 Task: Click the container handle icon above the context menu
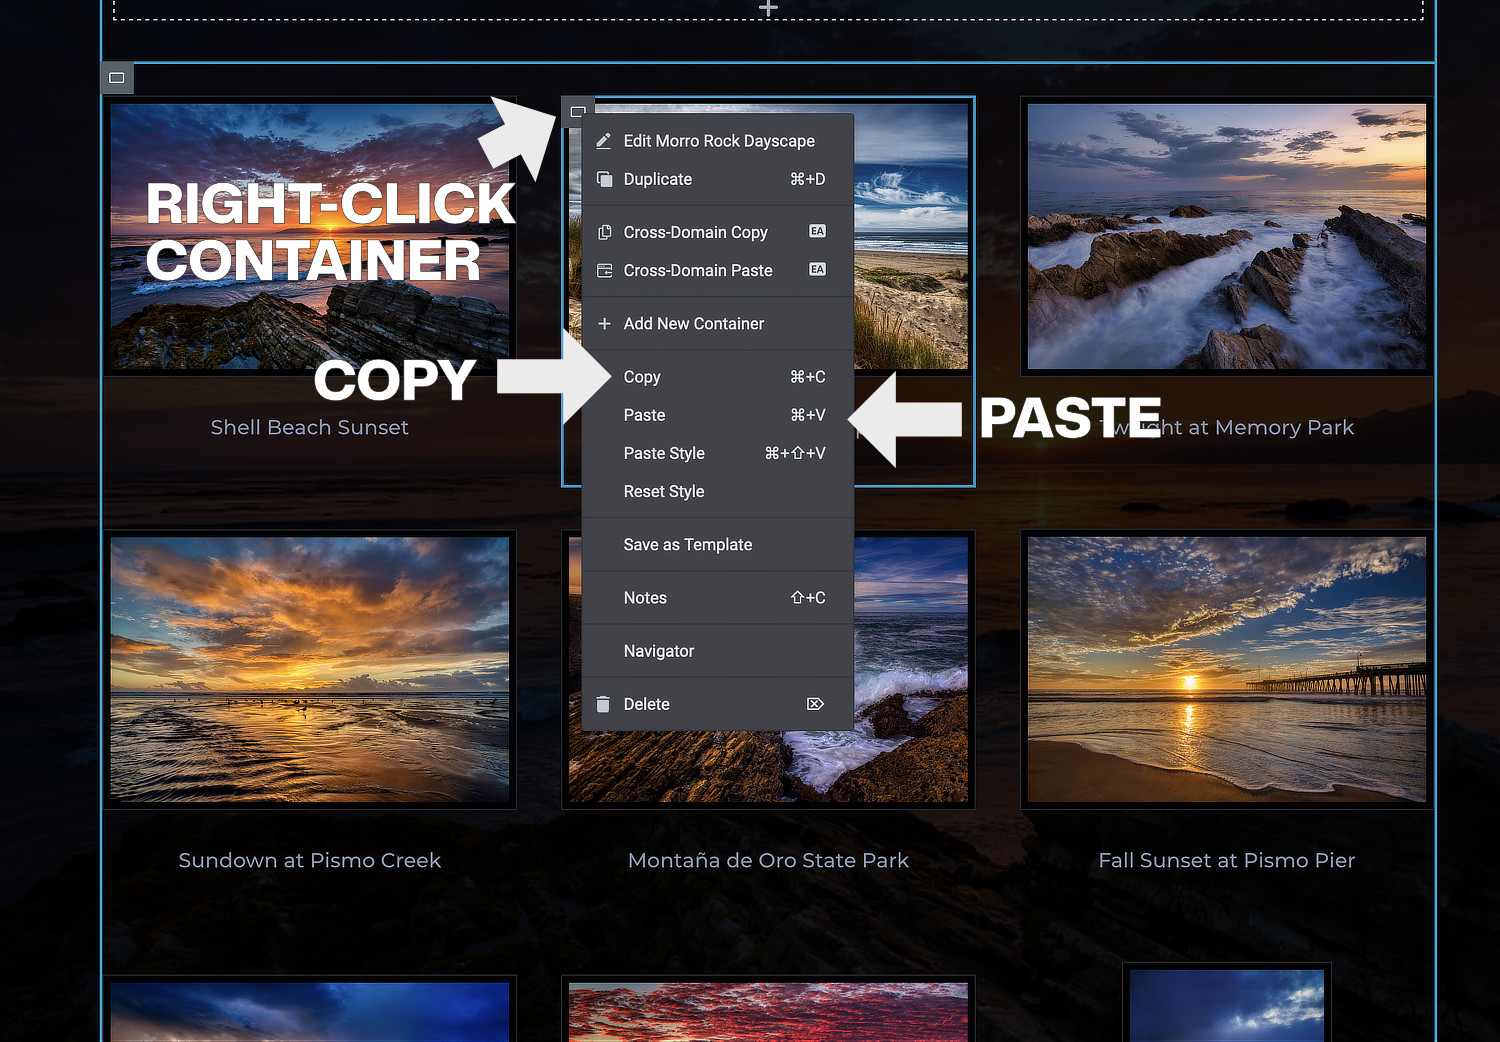click(x=578, y=111)
